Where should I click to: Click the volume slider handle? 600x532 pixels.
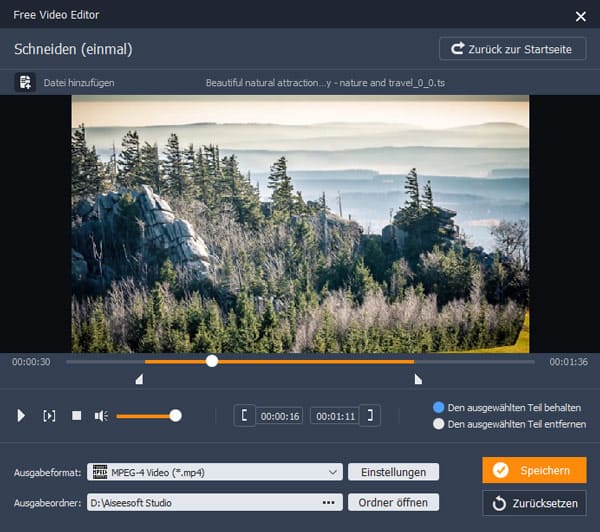[x=175, y=415]
